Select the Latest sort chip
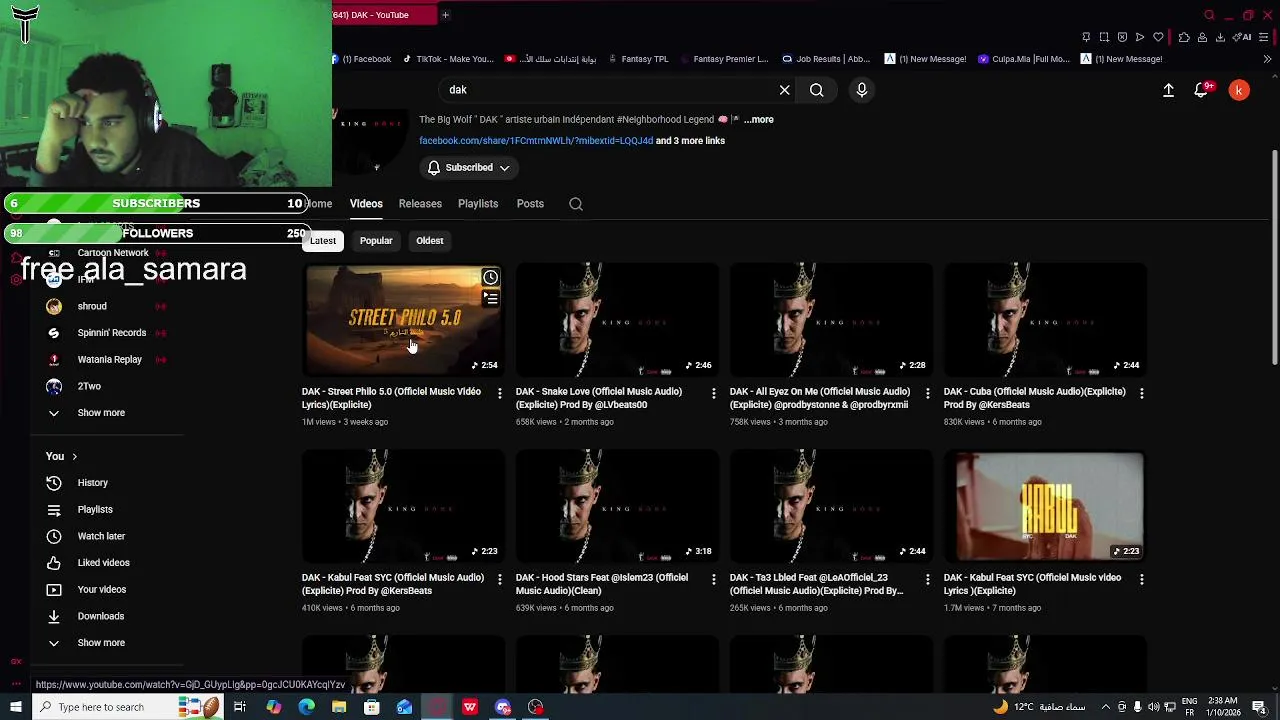The image size is (1280, 720). click(x=323, y=241)
